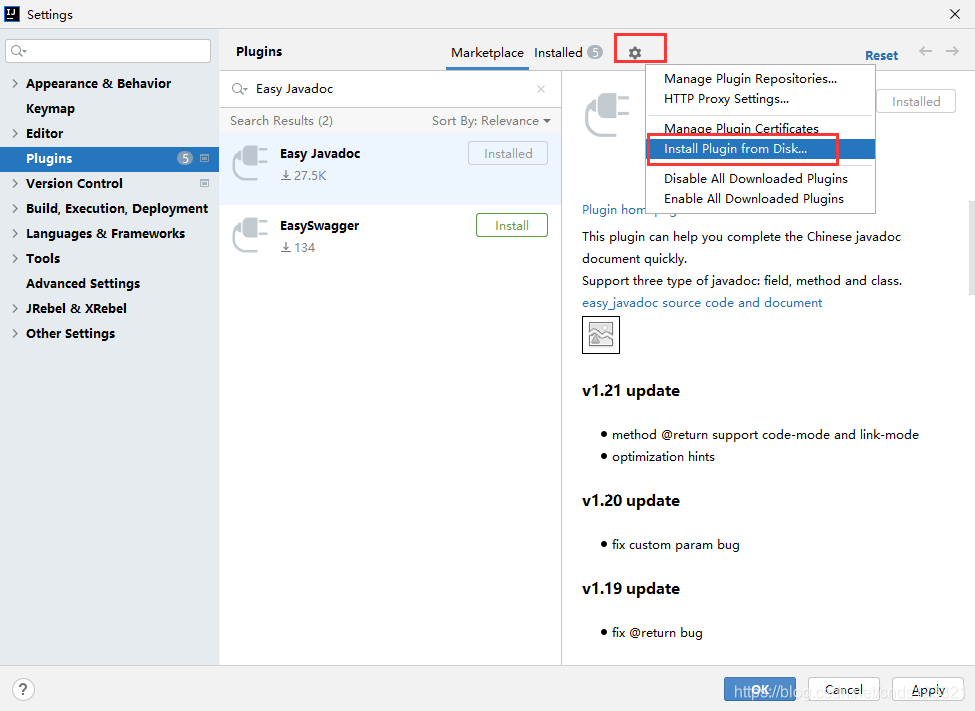Expand the Tools settings node
This screenshot has height=711, width=975.
15,258
